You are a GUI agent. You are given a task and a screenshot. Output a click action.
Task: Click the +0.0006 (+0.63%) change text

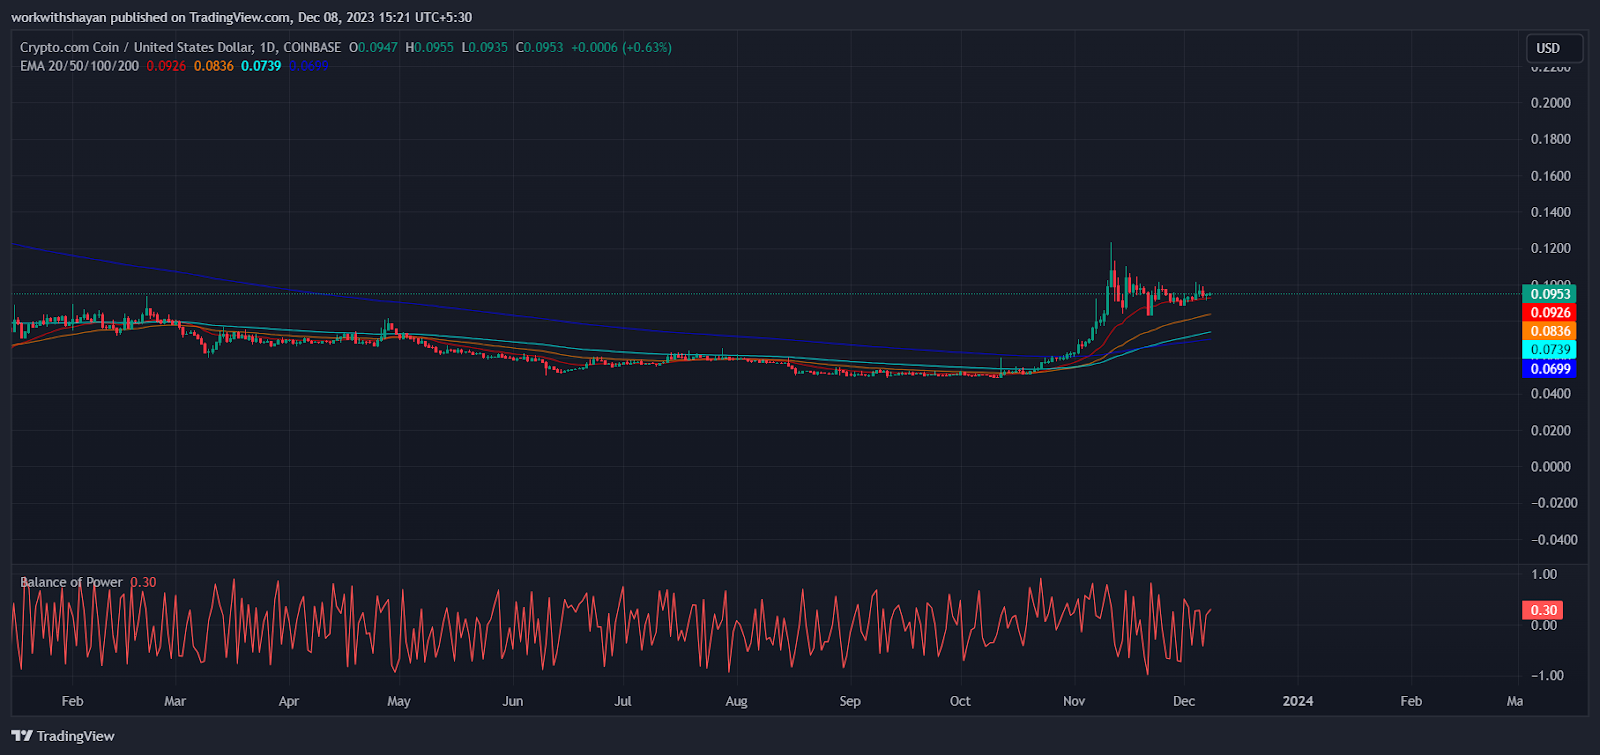tap(621, 47)
